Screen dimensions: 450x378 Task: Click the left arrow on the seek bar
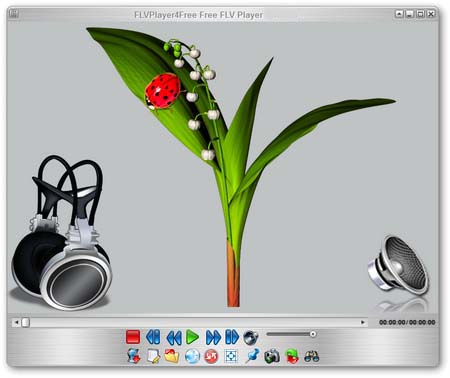tap(16, 322)
